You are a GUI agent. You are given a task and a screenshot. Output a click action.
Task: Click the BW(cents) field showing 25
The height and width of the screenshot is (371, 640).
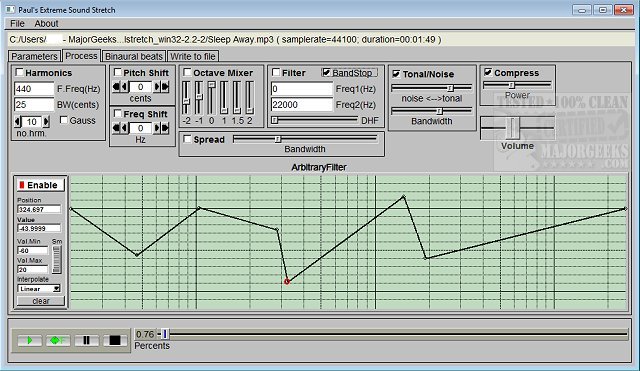(x=34, y=104)
